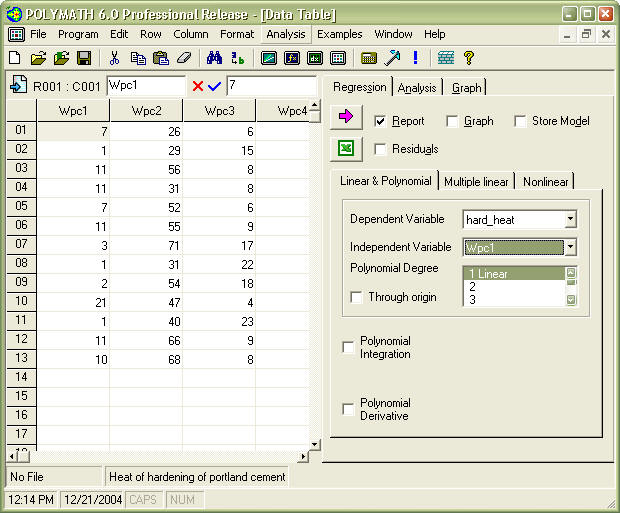Screen dimensions: 620x513
Task: Click the second open folder toolbar icon
Action: pos(61,58)
